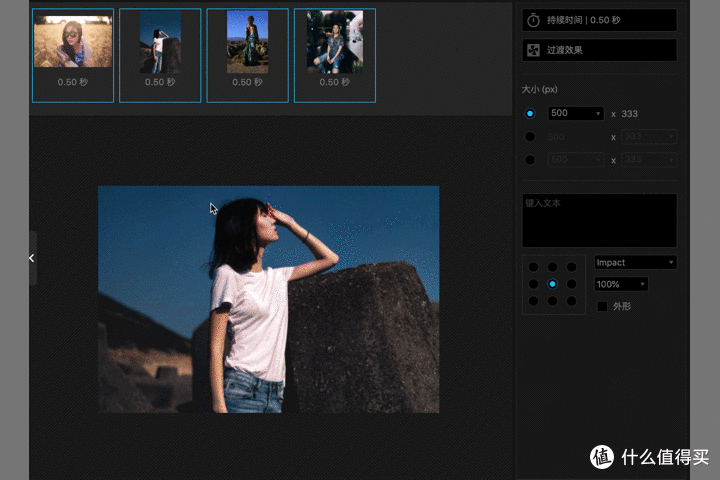Image resolution: width=720 pixels, height=480 pixels.
Task: Set text position to bottom-left
Action: pos(534,301)
